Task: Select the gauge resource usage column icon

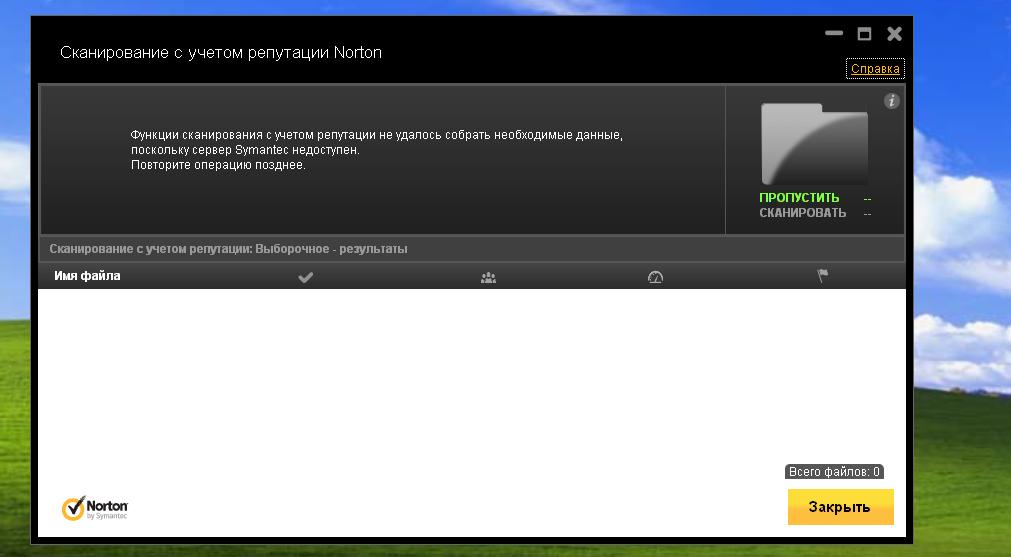Action: tap(655, 277)
